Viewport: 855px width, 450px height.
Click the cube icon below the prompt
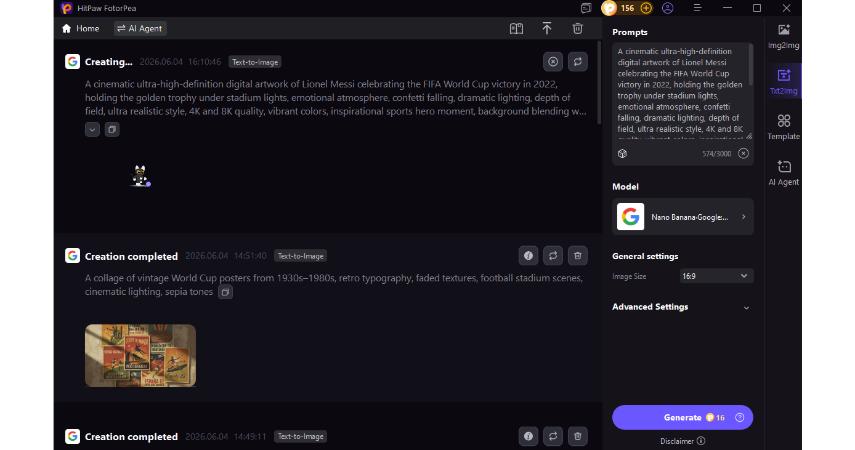click(622, 154)
